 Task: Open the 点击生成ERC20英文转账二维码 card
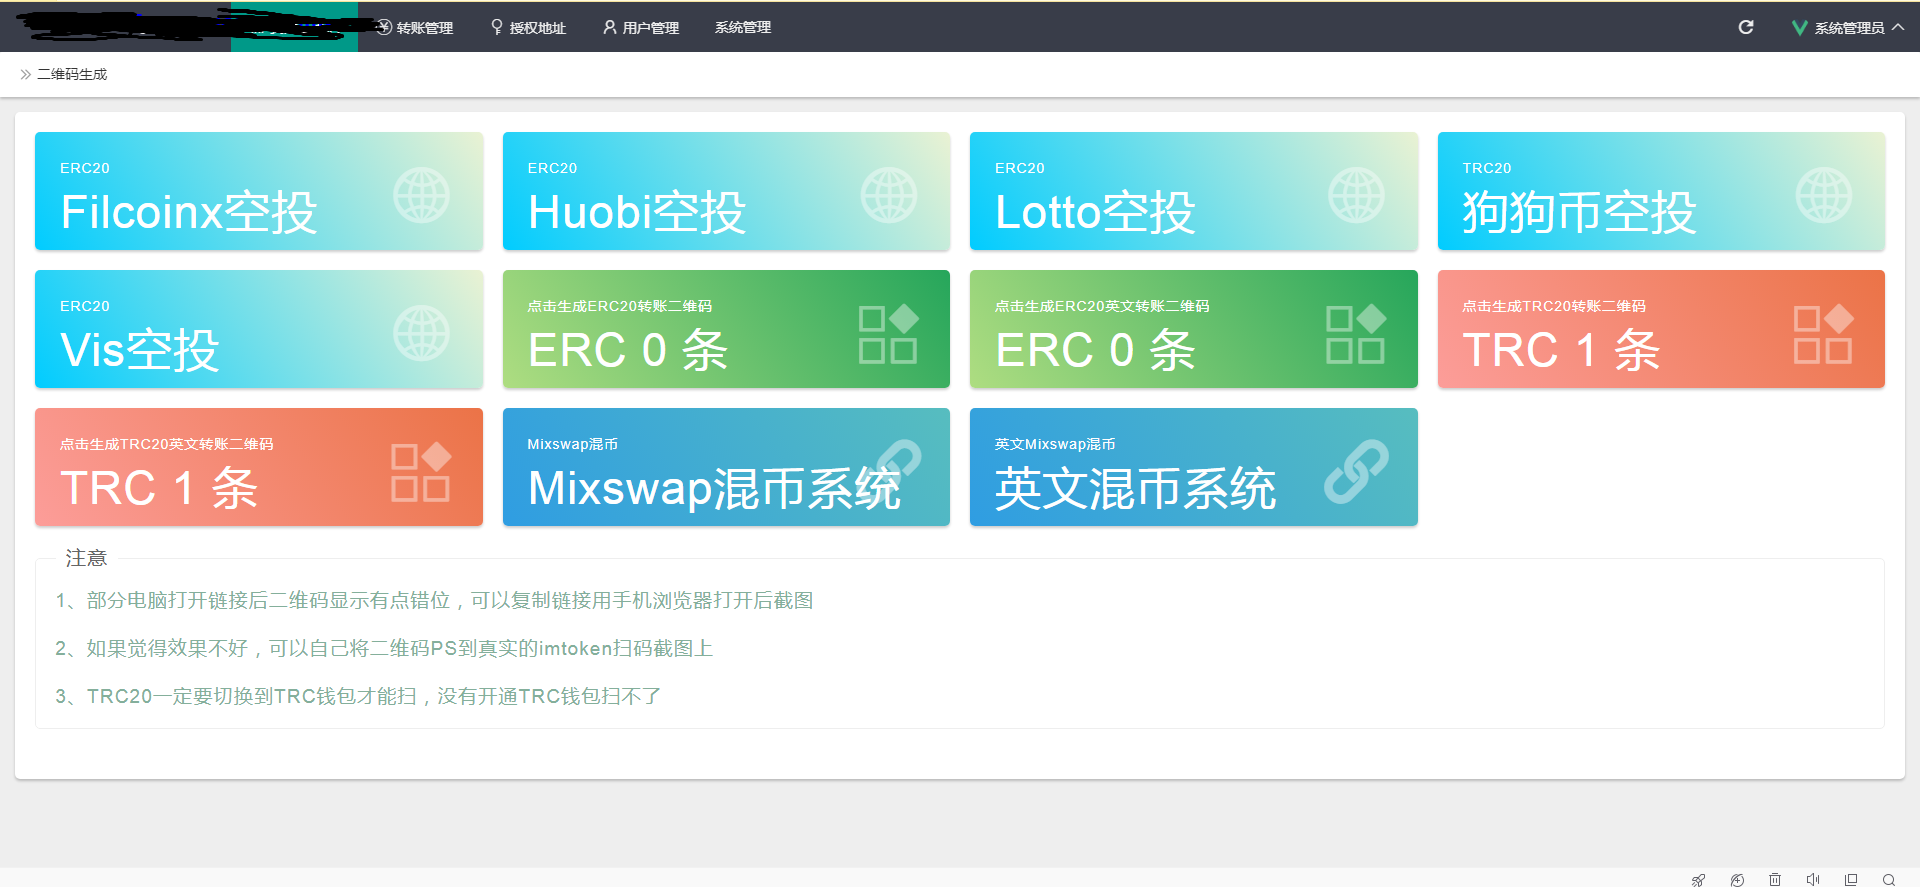tap(1194, 329)
